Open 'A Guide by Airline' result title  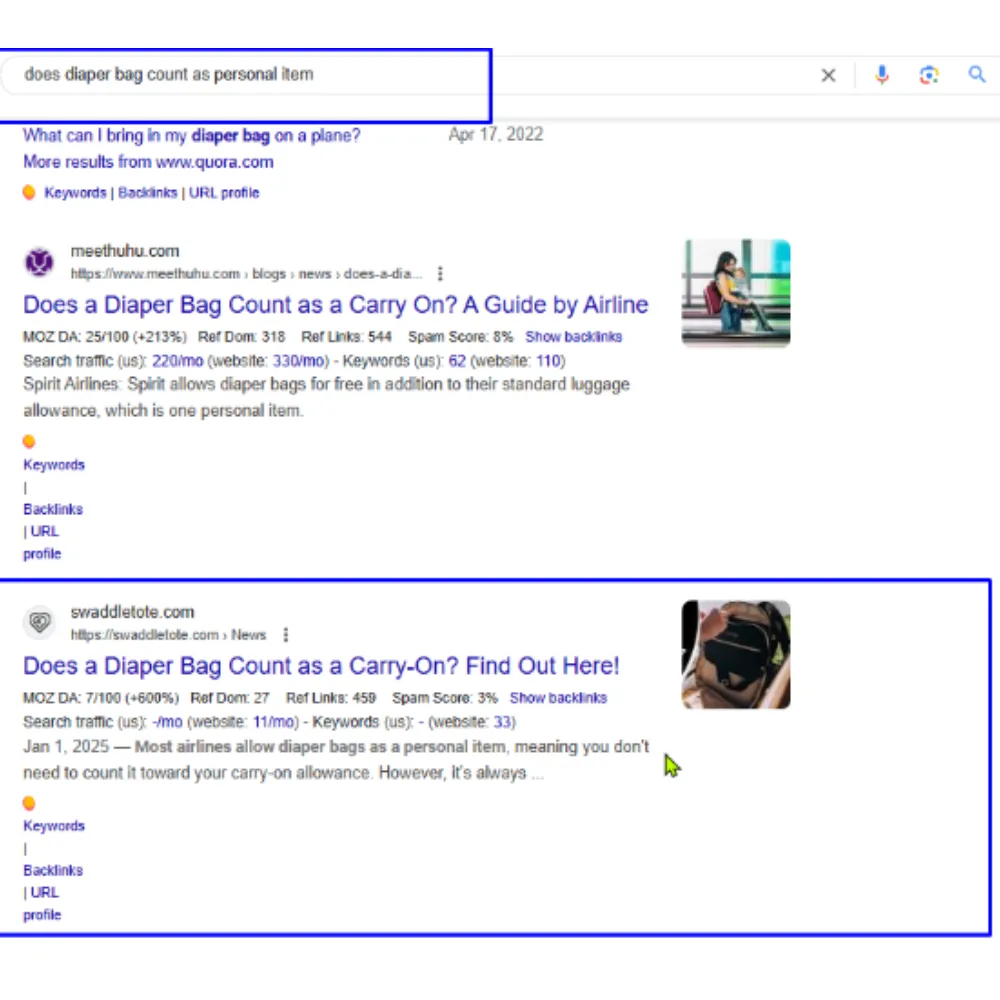(x=335, y=305)
